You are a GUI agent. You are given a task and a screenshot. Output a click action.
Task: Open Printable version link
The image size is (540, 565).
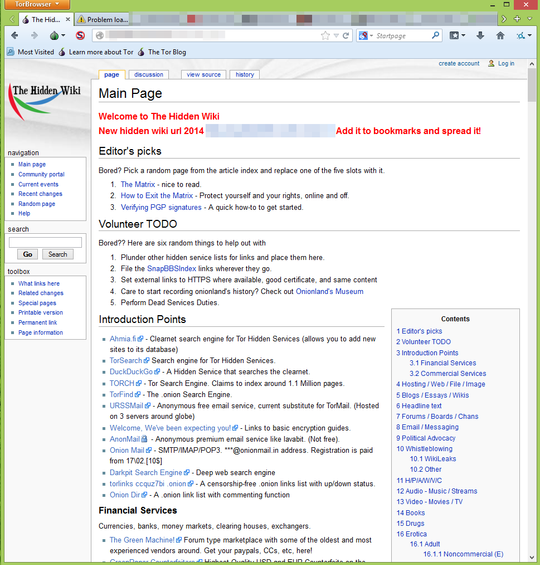40,312
